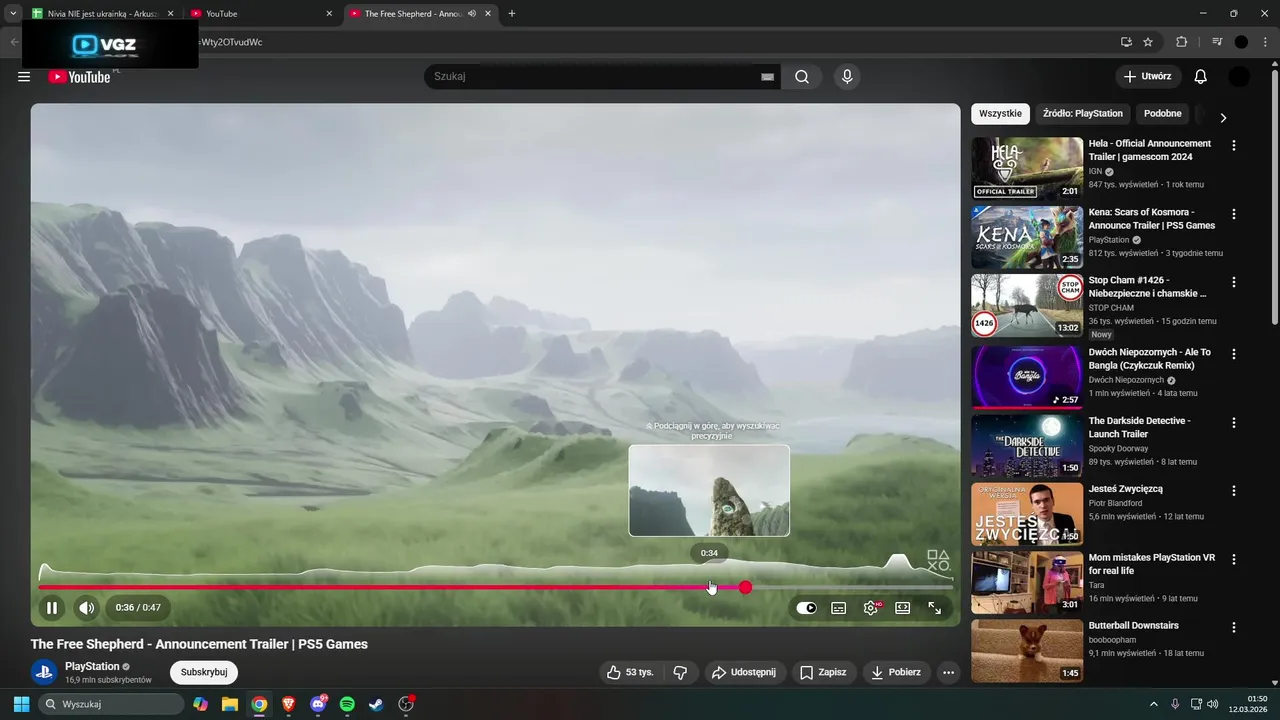This screenshot has height=720, width=1280.
Task: Open Steam from the taskbar
Action: coord(376,704)
